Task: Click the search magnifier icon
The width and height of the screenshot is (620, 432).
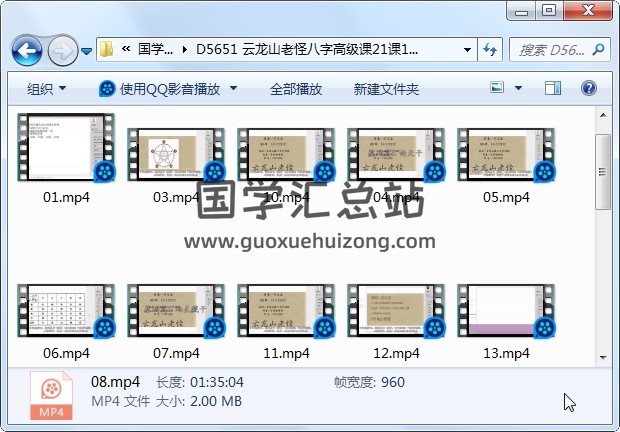Action: [x=599, y=49]
